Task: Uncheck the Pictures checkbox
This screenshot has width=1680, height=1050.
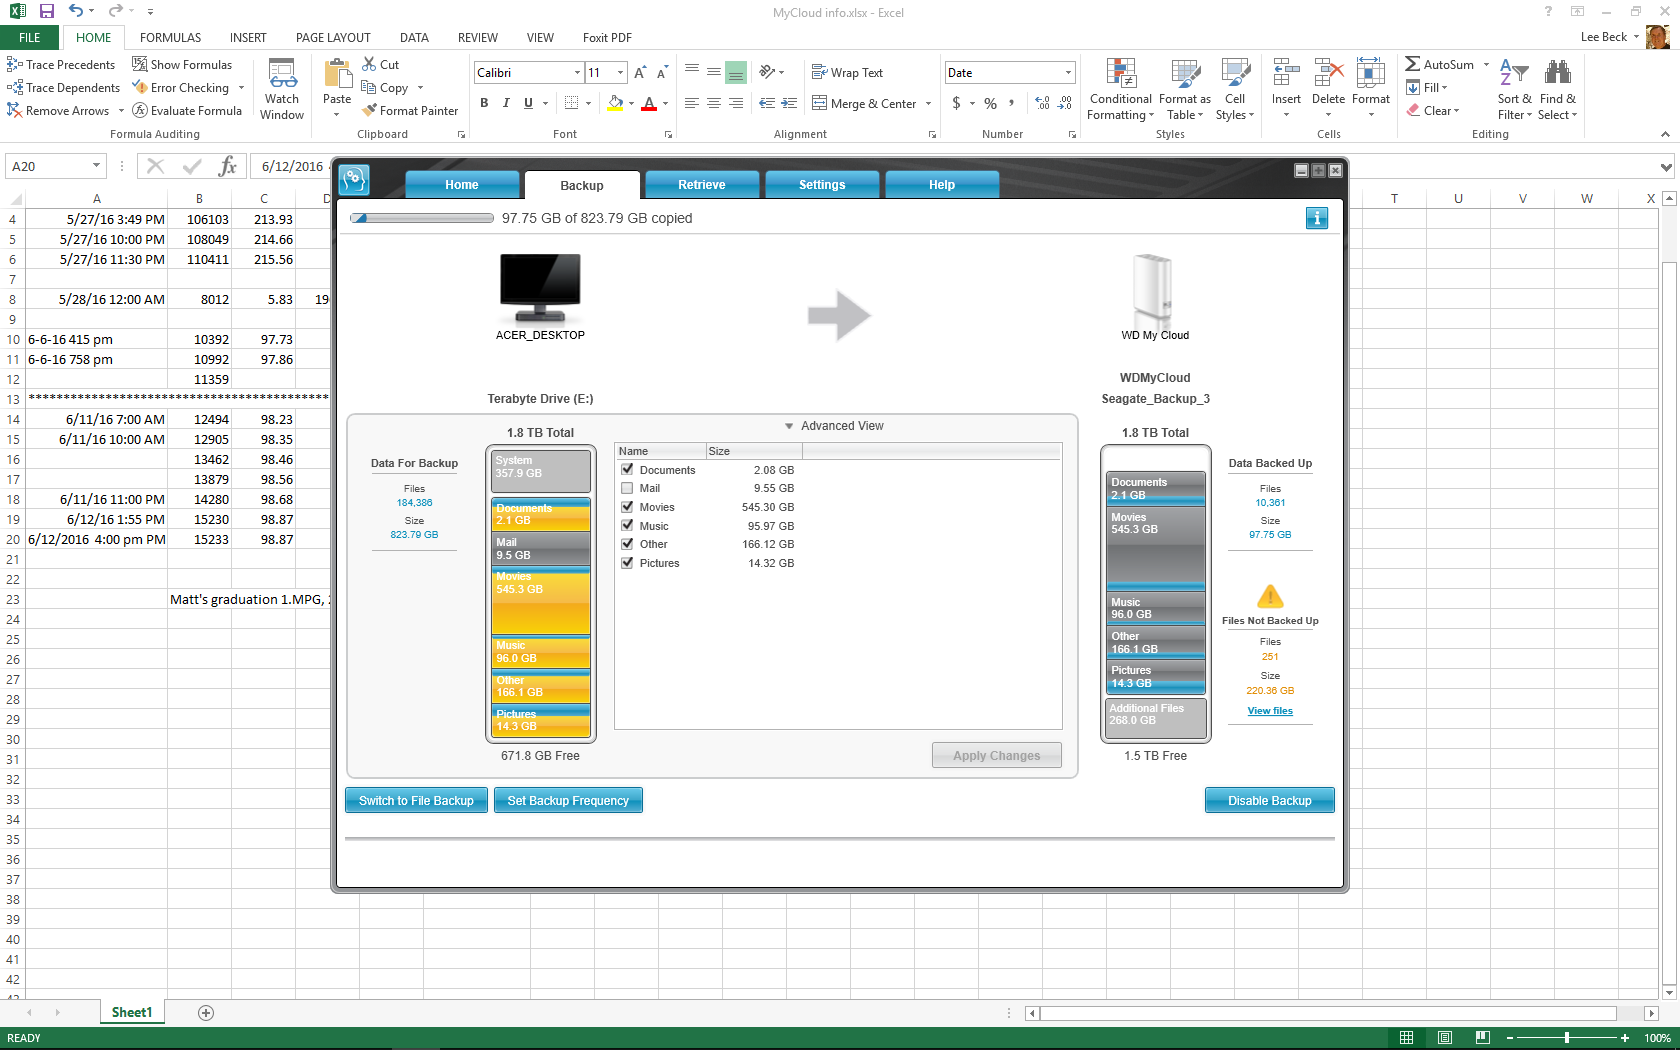Action: click(x=627, y=562)
